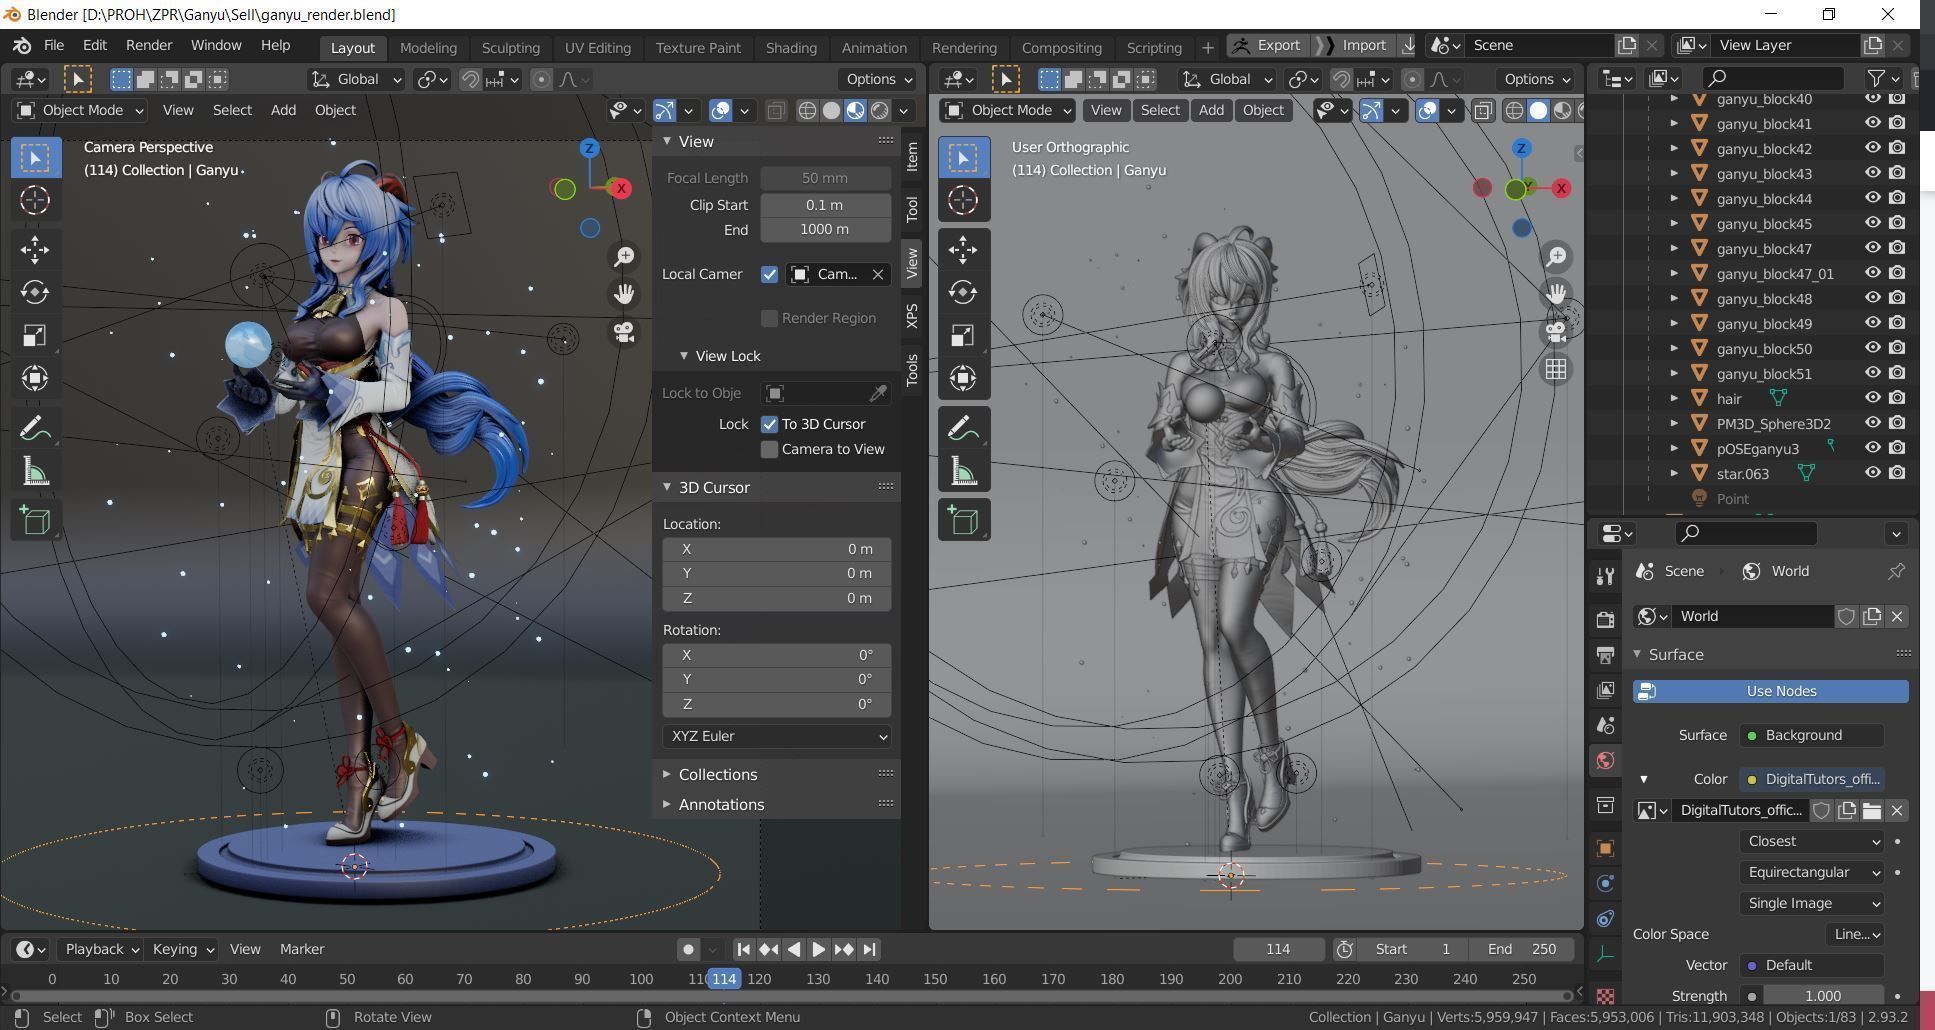Select the Transform tool in left viewport

(x=35, y=378)
